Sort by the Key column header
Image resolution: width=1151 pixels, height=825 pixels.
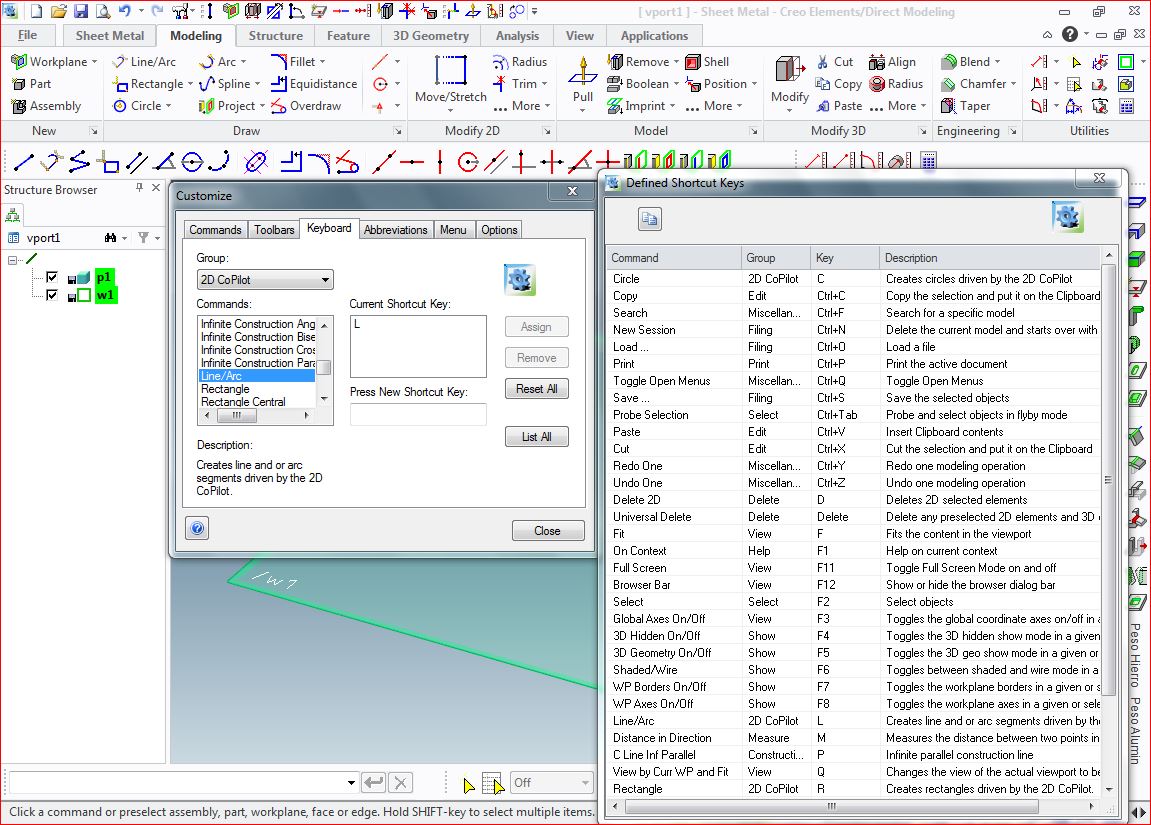pyautogui.click(x=844, y=258)
